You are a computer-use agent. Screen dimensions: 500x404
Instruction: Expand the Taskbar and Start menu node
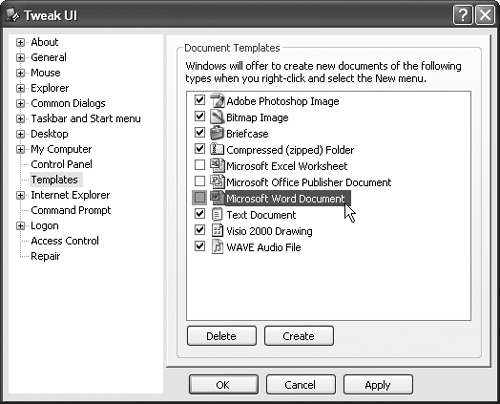(20, 119)
